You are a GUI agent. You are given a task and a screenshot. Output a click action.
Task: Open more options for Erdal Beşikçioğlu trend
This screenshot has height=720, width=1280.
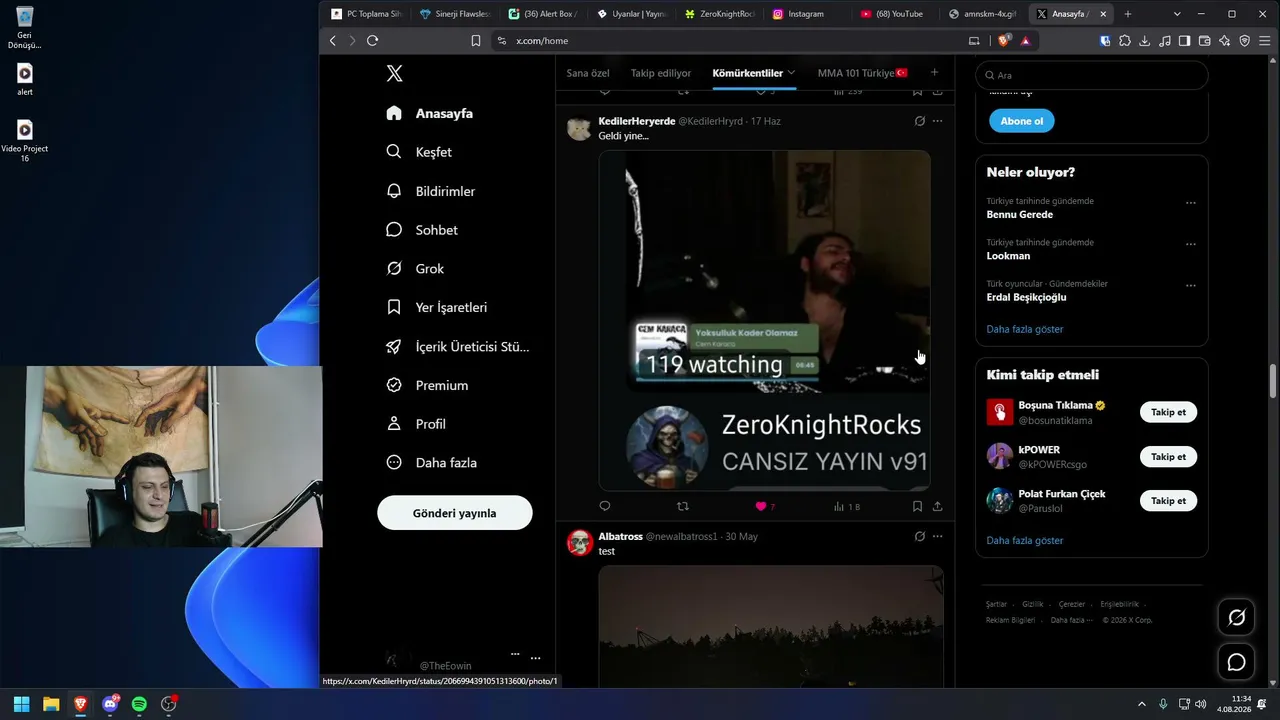click(1191, 285)
